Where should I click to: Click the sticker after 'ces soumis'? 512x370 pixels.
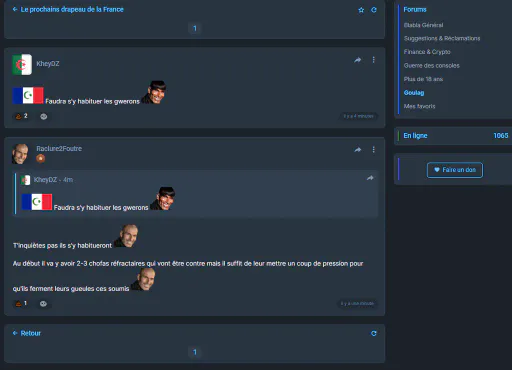144,279
